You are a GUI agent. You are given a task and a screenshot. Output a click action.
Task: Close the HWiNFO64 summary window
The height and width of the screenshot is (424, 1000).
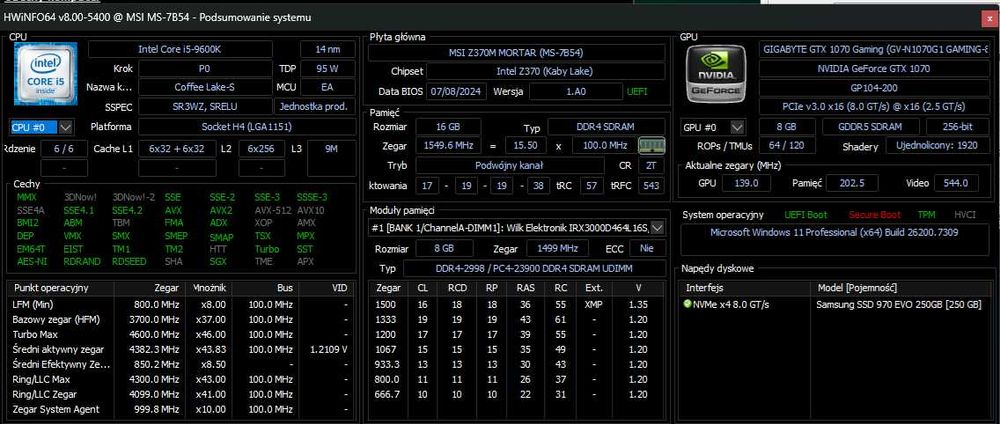(990, 19)
